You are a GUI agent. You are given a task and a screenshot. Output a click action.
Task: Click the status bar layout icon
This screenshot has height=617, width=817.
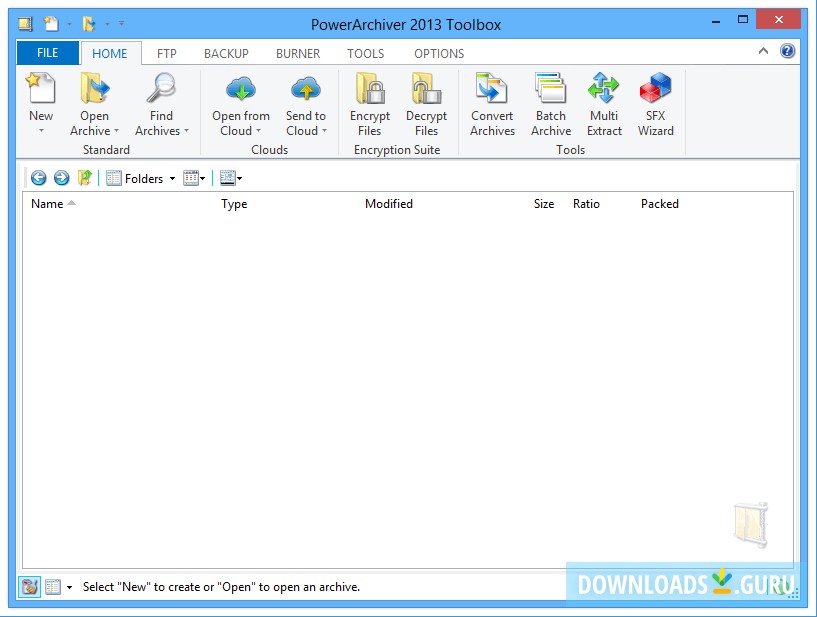(53, 587)
